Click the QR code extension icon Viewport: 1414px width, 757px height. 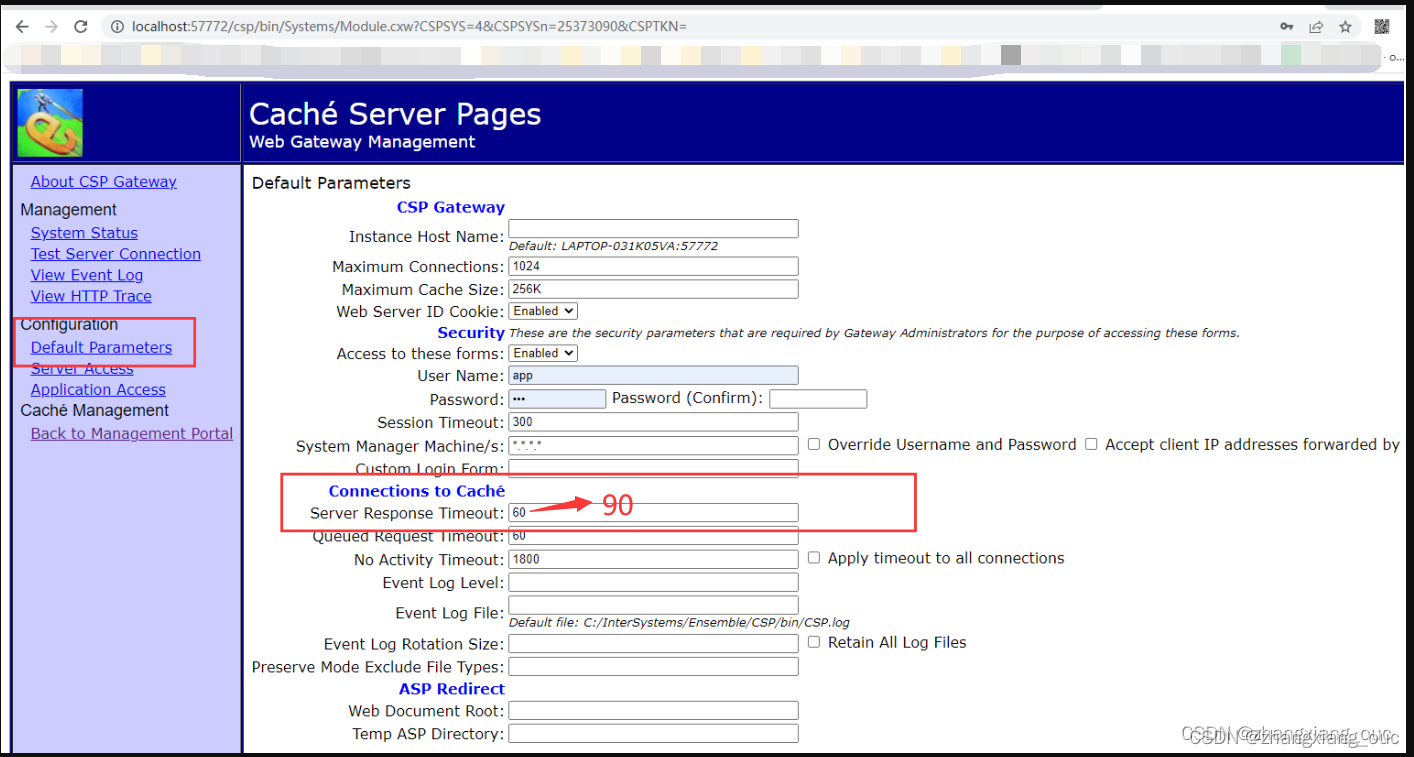(x=1381, y=26)
